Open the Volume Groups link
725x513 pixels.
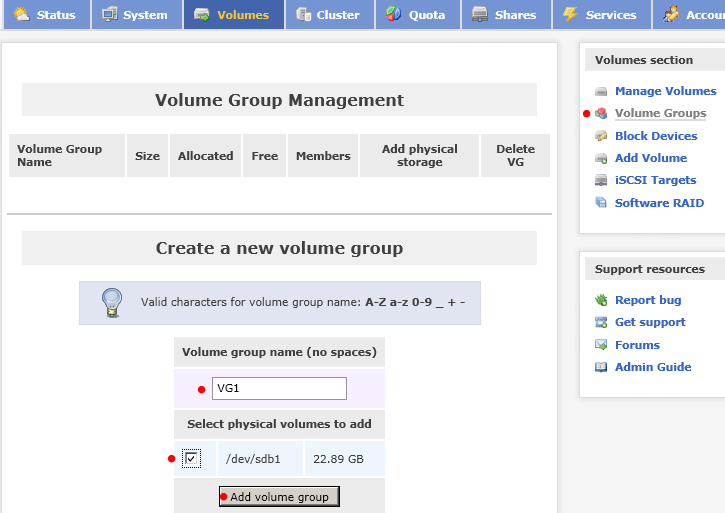point(660,113)
